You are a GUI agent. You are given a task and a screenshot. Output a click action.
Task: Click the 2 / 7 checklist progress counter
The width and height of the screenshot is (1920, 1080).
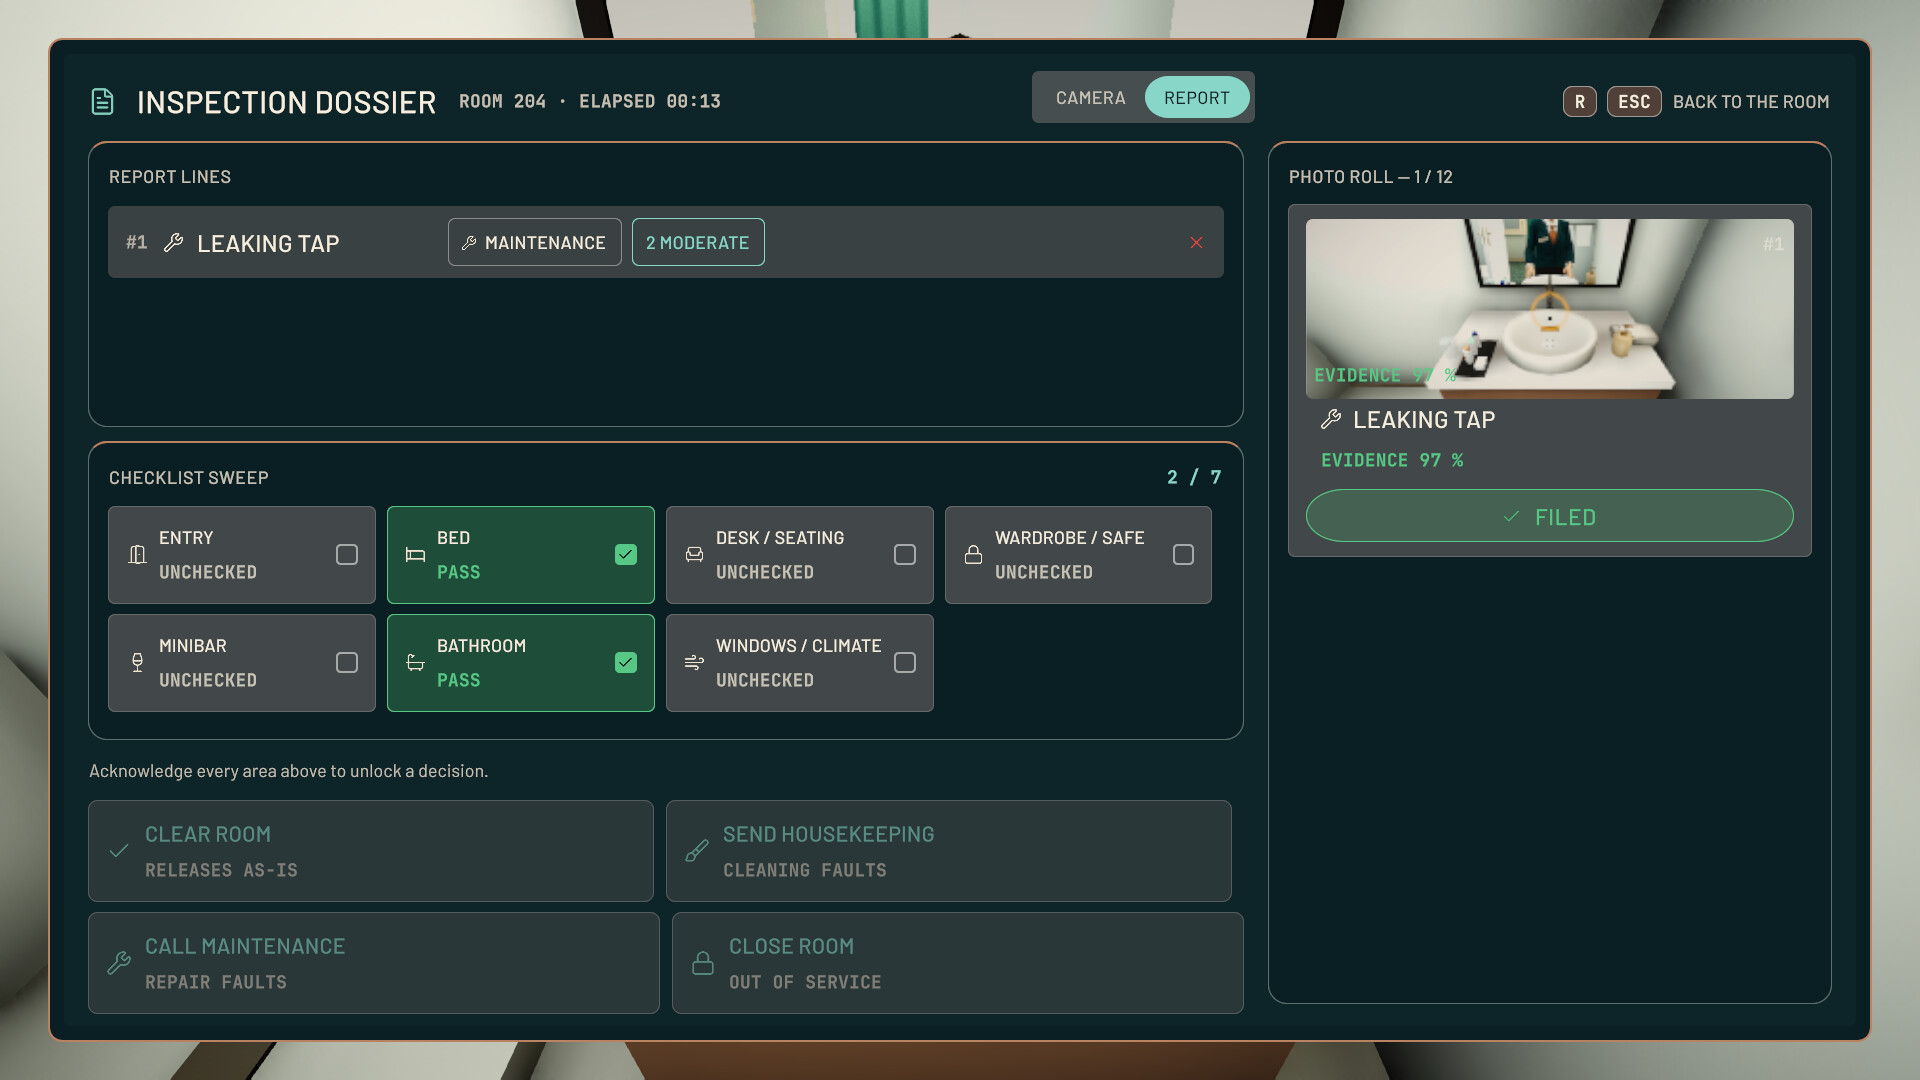[1194, 477]
